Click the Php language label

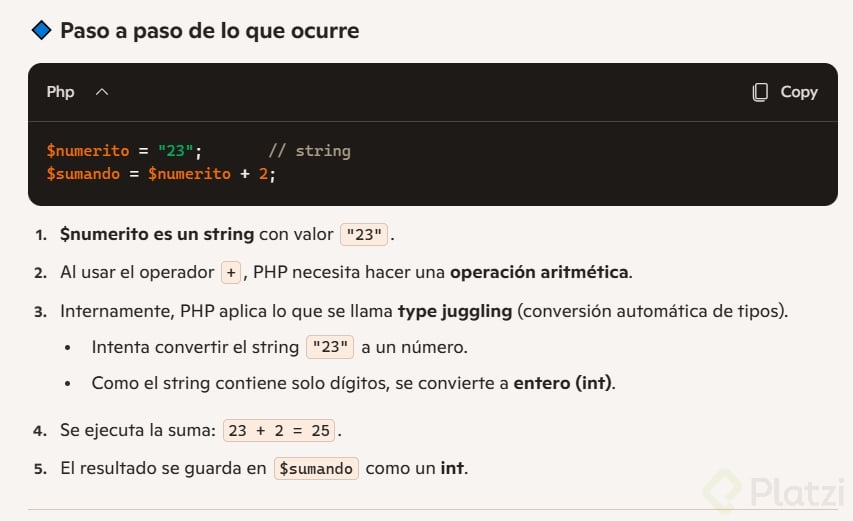pos(60,92)
